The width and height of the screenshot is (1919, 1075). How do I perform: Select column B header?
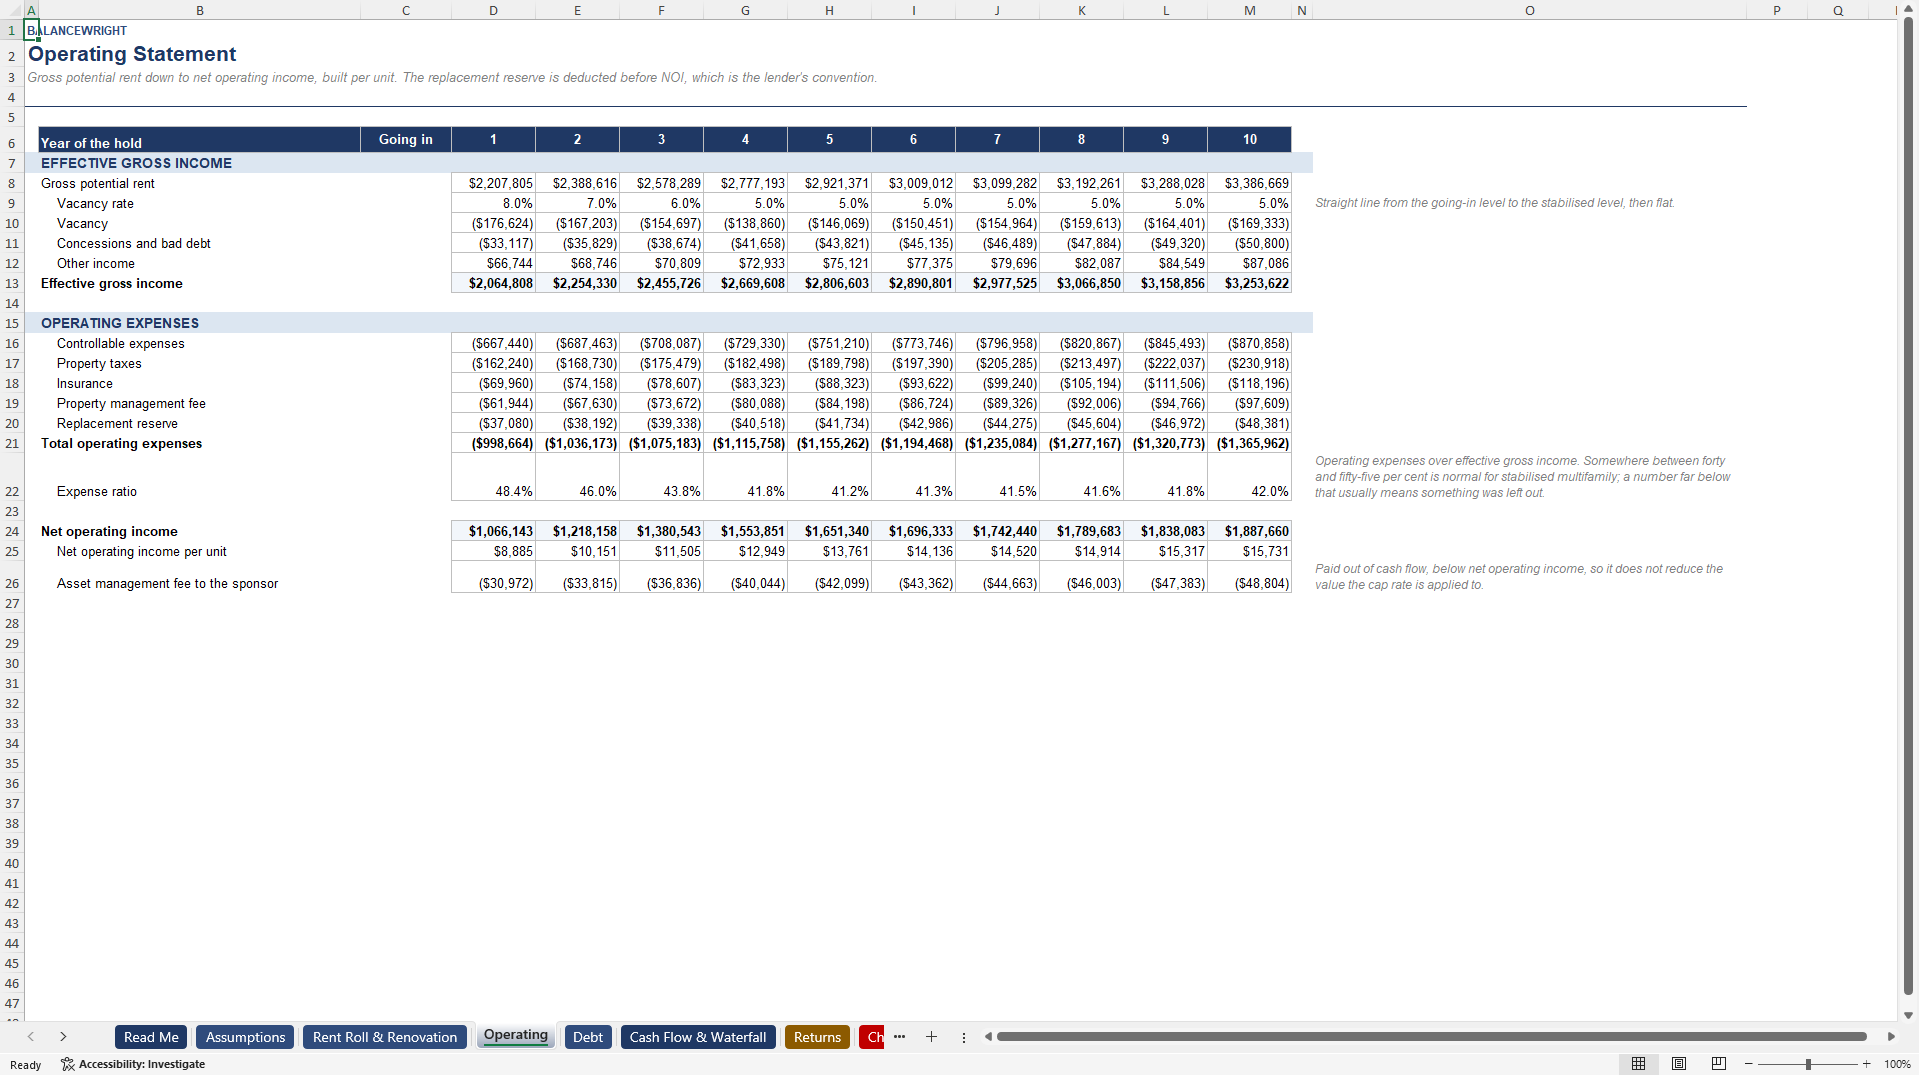coord(199,10)
